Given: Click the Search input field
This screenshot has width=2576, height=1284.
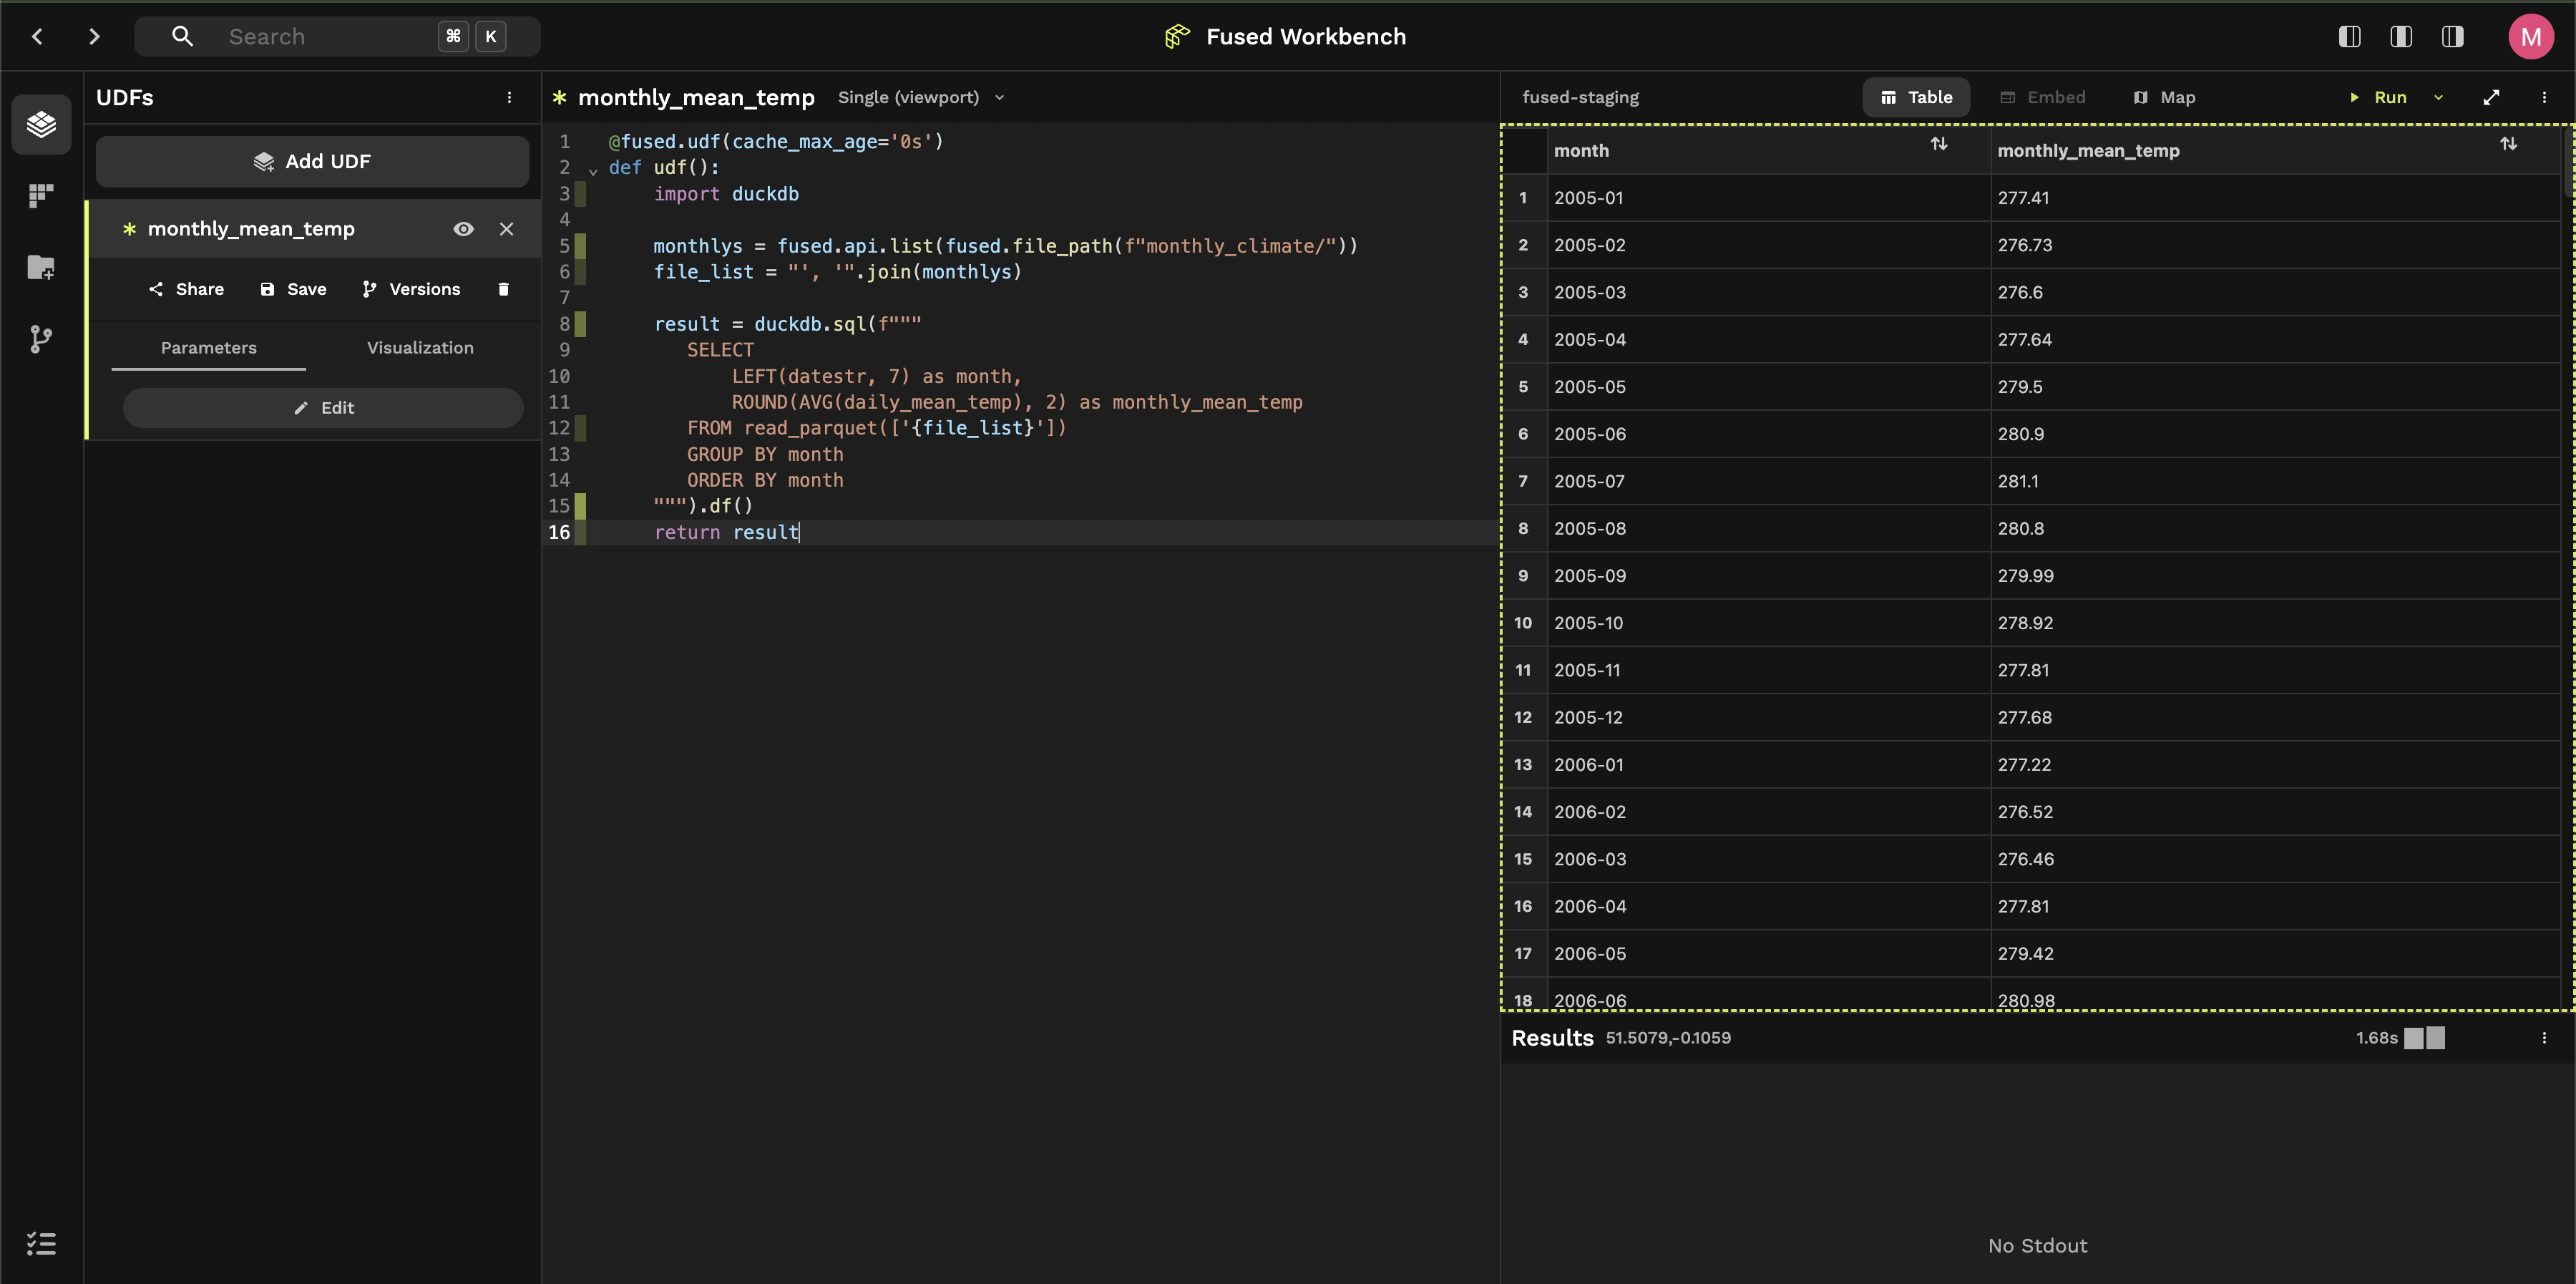Looking at the screenshot, I should coord(337,37).
